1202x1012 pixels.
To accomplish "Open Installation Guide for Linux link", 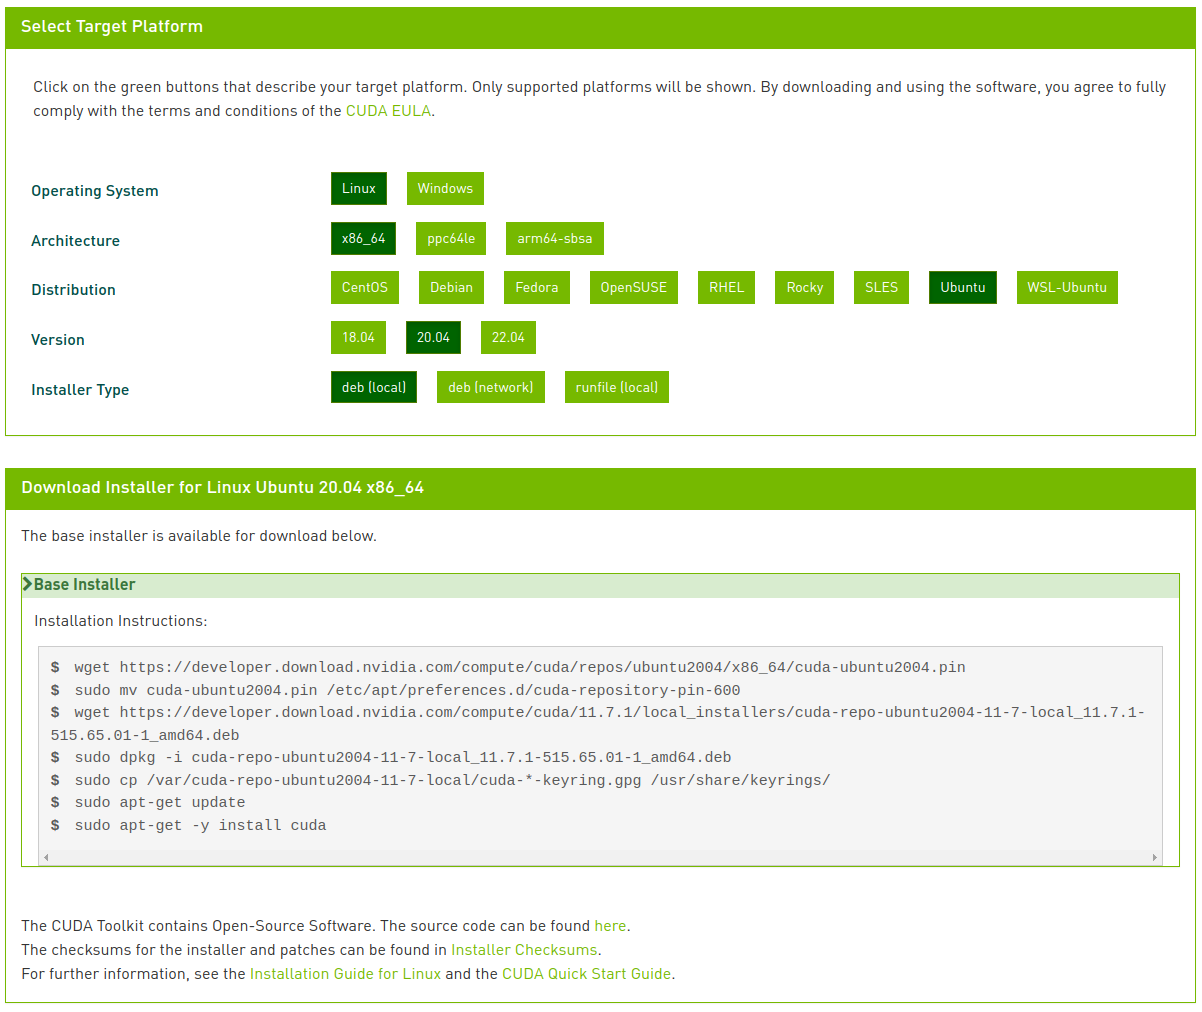I will click(x=345, y=974).
